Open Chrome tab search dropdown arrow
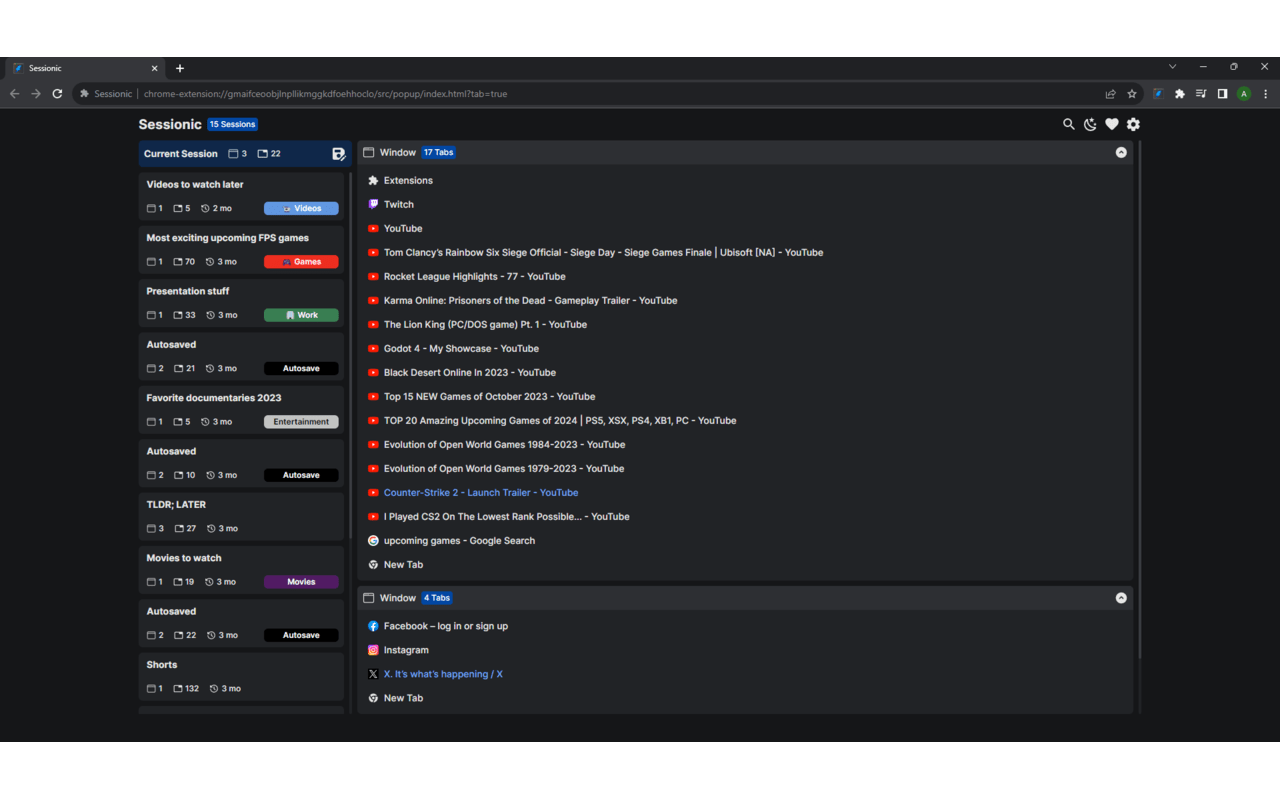The width and height of the screenshot is (1280, 800). tap(1172, 67)
